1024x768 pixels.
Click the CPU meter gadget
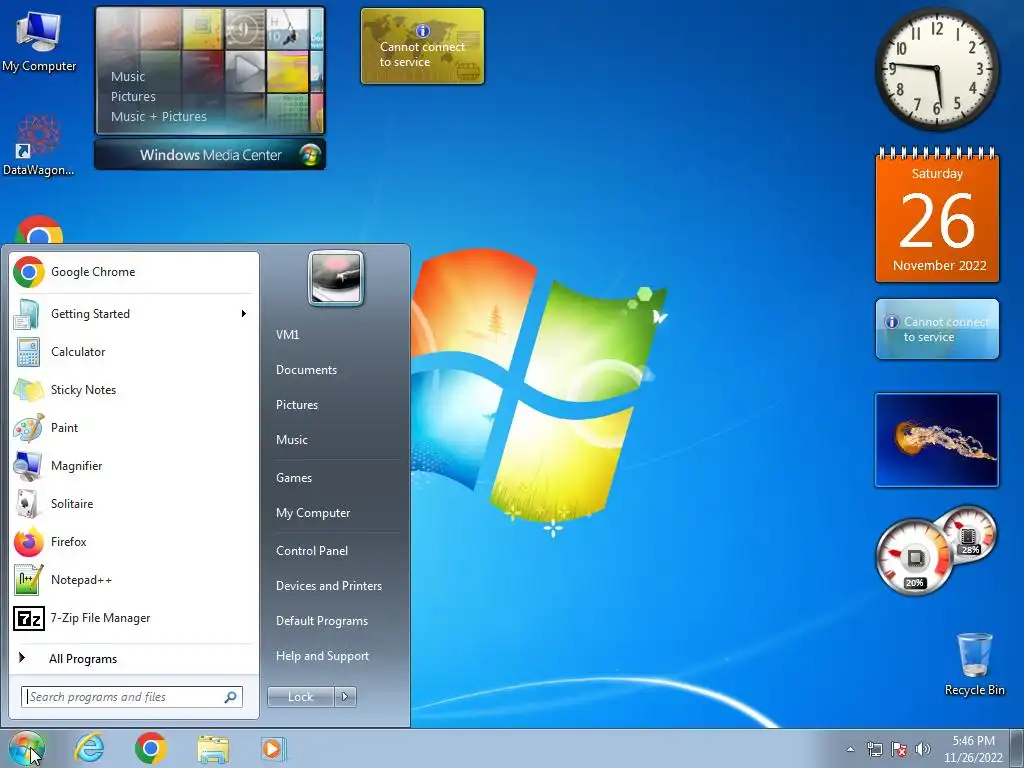pyautogui.click(x=914, y=558)
